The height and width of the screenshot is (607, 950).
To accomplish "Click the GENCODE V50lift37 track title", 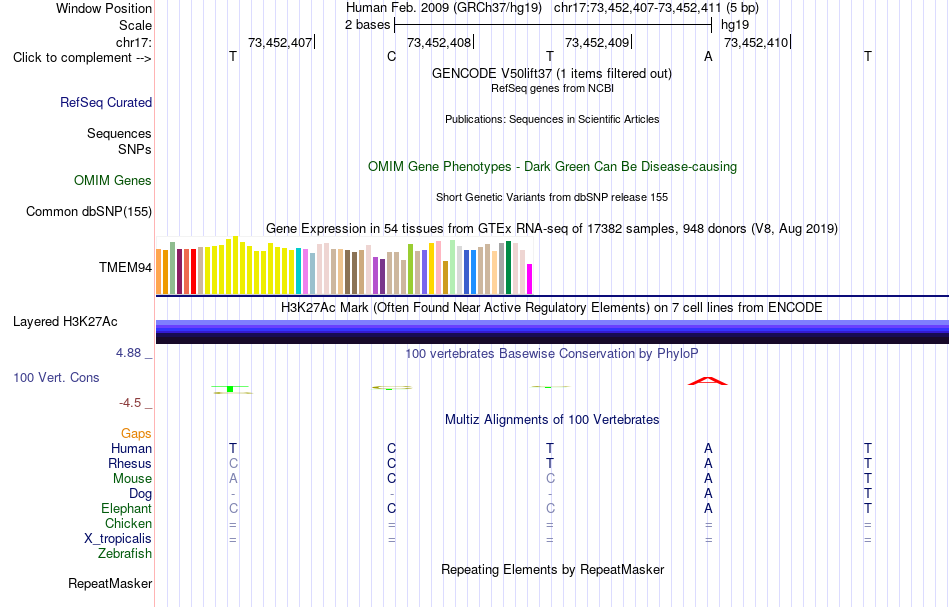I will (552, 73).
